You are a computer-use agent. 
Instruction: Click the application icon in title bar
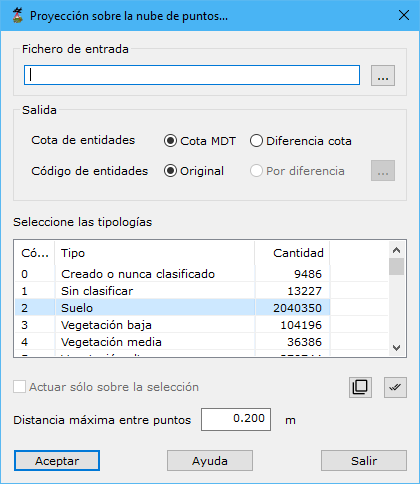click(x=18, y=15)
